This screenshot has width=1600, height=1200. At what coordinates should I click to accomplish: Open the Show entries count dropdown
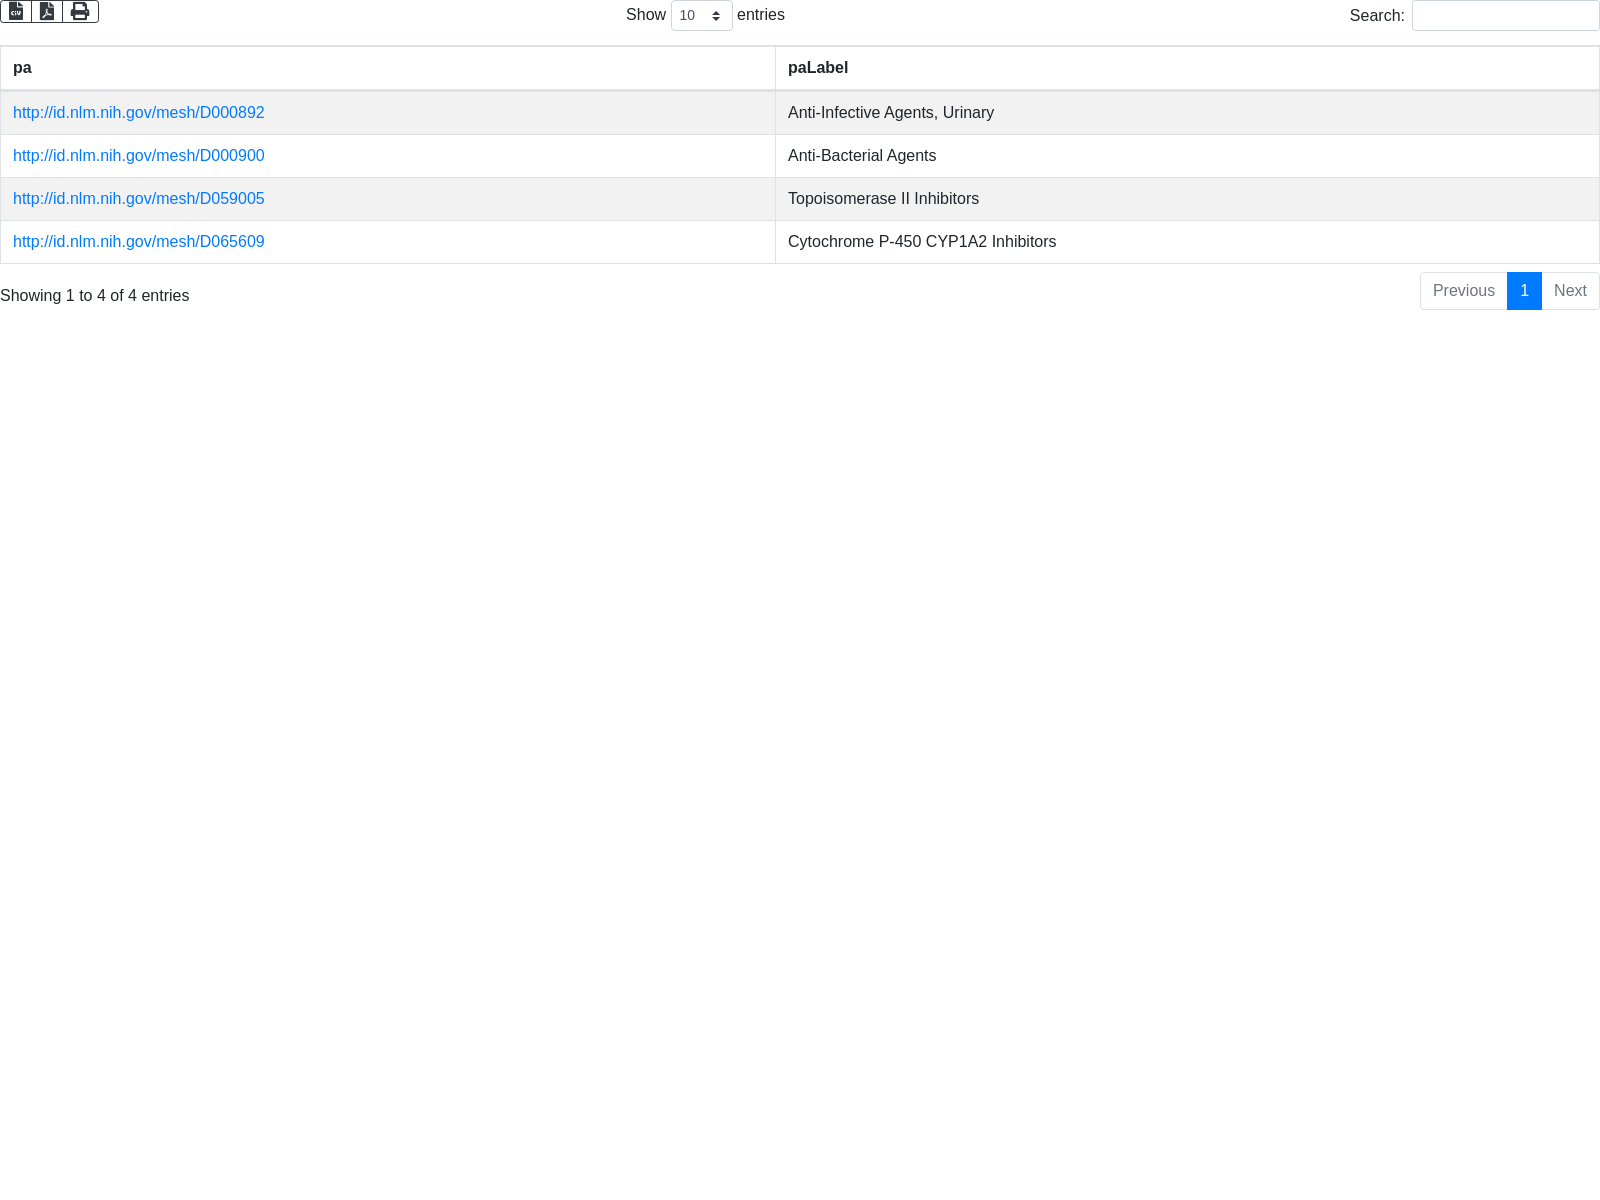pyautogui.click(x=701, y=15)
